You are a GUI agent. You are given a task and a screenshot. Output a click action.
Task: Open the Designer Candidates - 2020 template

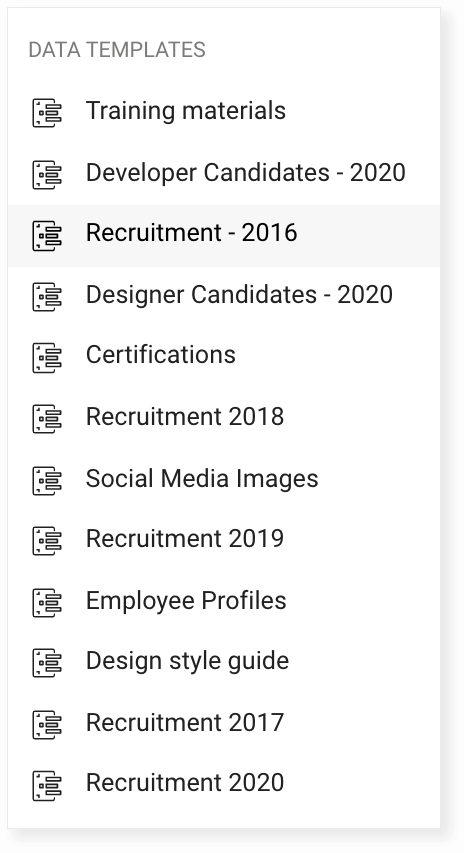[x=239, y=294]
